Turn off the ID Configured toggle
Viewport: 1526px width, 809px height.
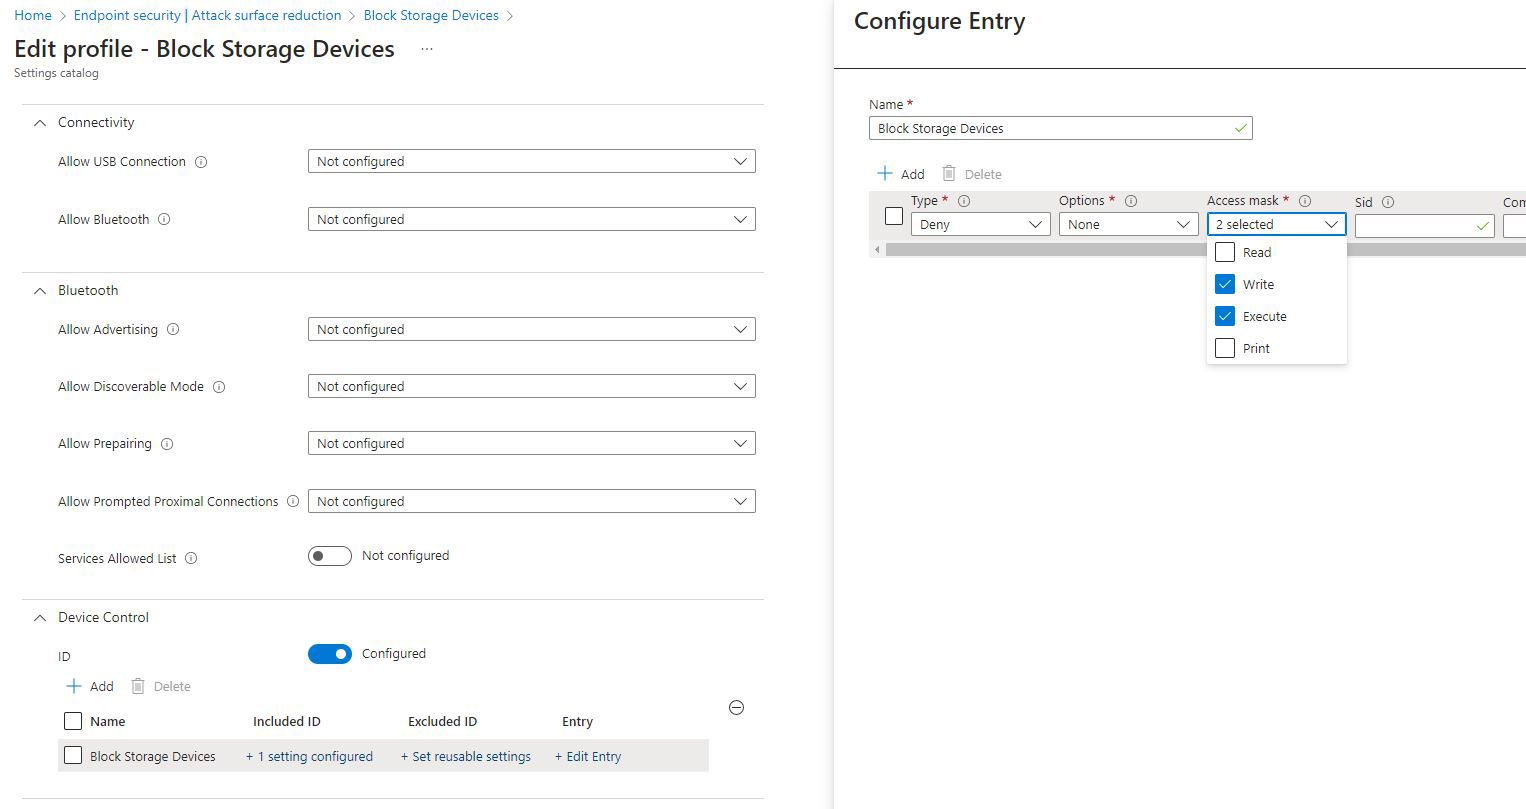330,653
